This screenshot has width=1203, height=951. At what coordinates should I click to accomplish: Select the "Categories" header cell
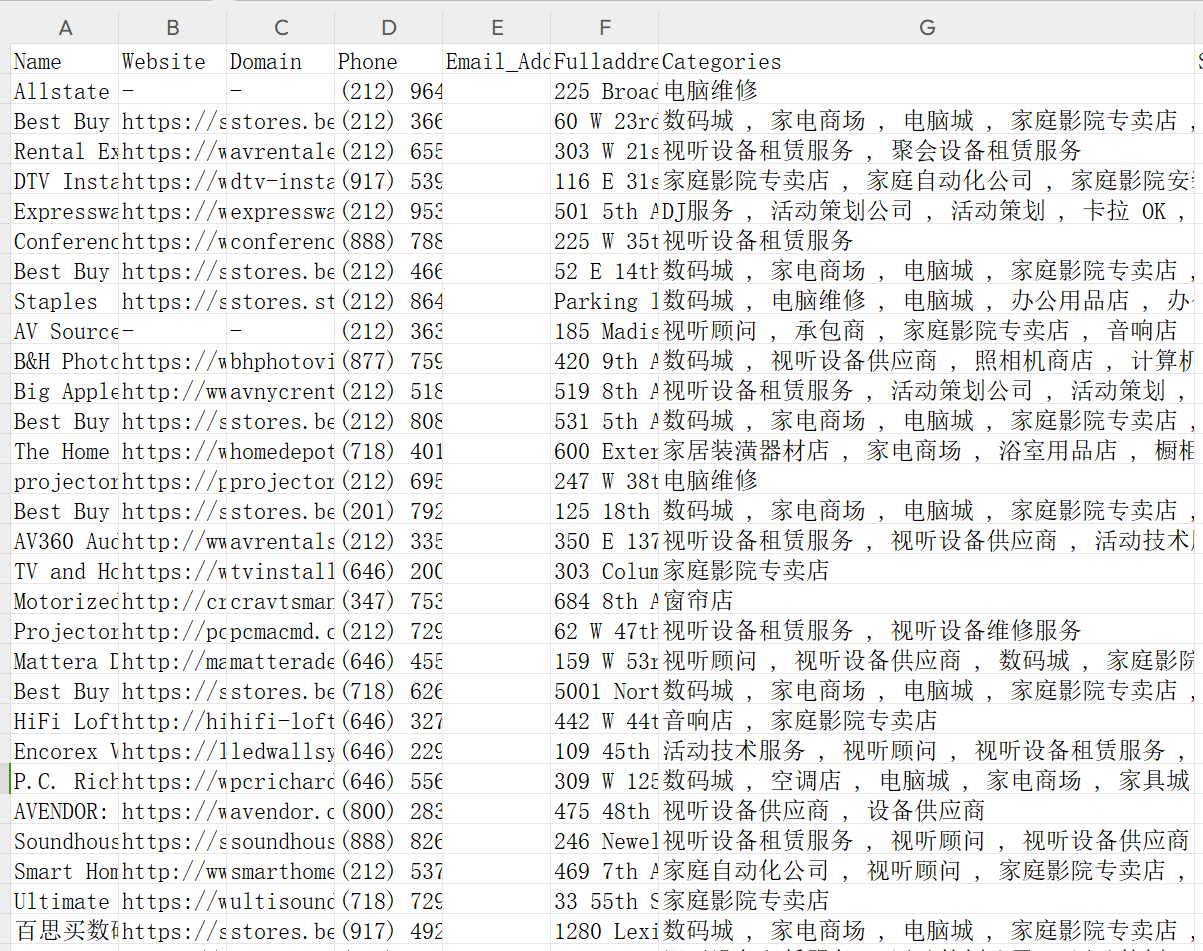(x=927, y=61)
